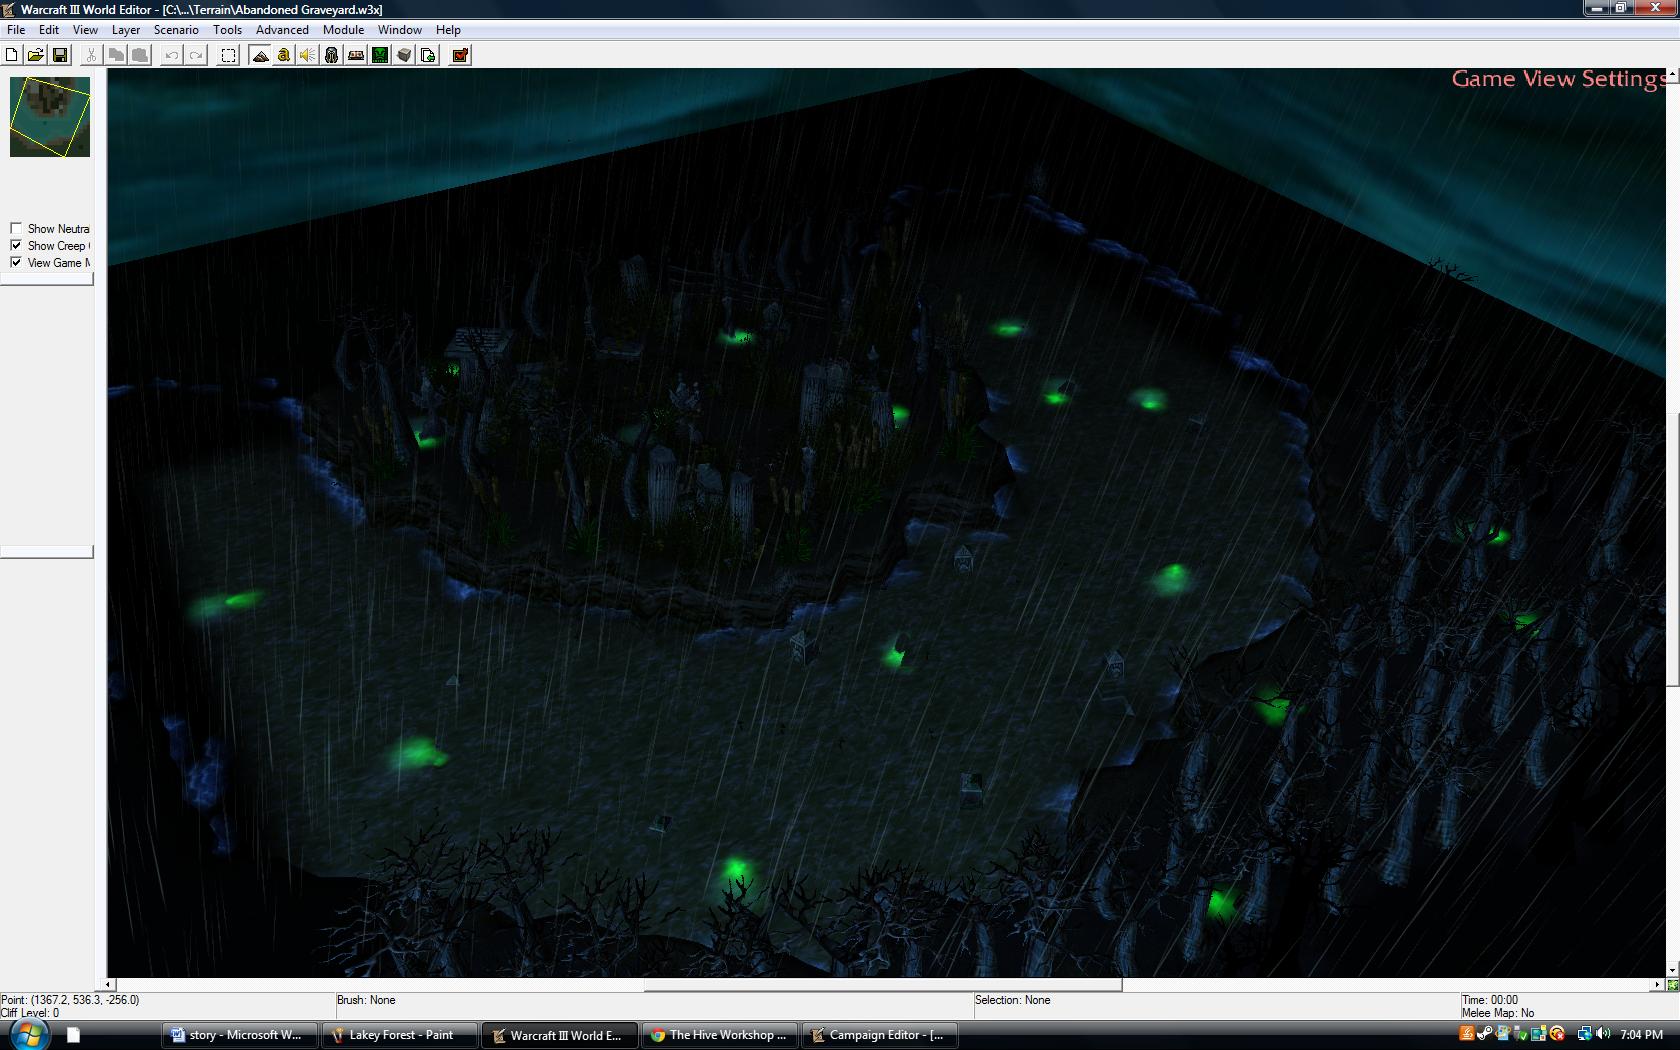The image size is (1680, 1050).
Task: Click the Steam tray icon
Action: tap(1485, 1034)
